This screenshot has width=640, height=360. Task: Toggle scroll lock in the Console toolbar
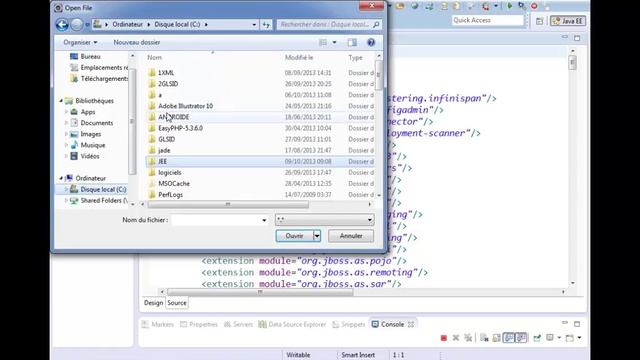(496, 338)
